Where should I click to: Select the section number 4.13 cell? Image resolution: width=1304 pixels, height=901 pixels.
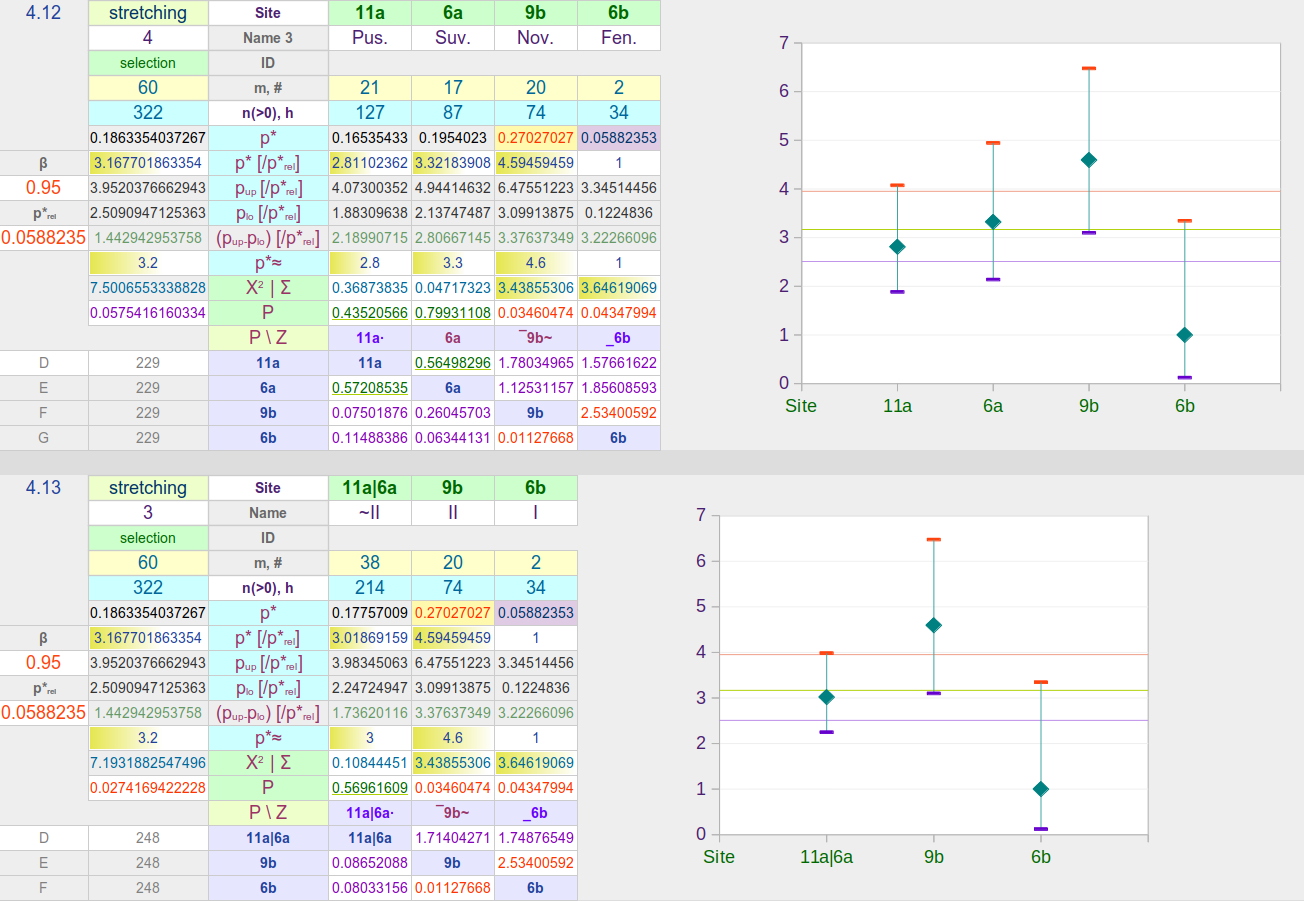43,488
